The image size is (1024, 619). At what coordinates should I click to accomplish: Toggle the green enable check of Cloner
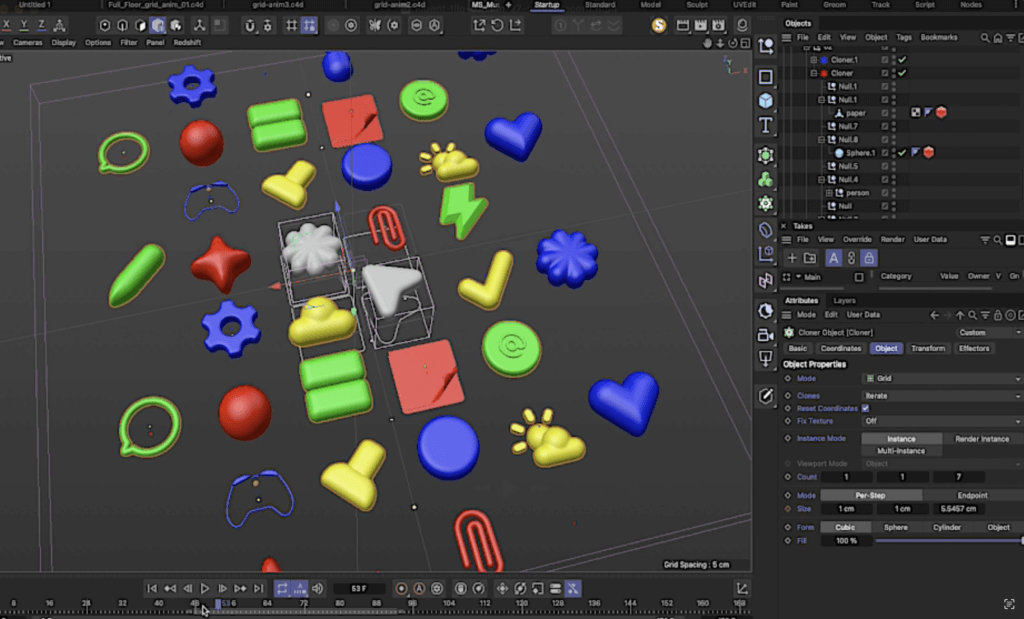[x=902, y=73]
